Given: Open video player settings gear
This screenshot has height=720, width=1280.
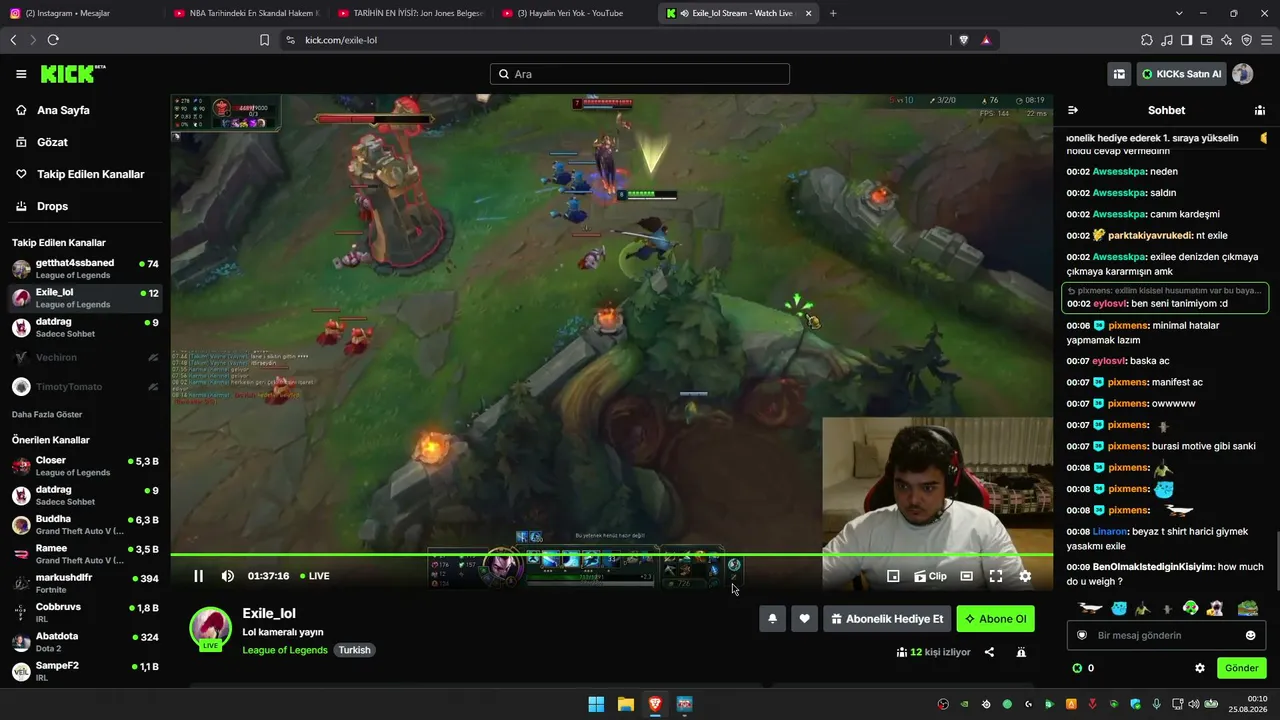Looking at the screenshot, I should (x=1025, y=576).
